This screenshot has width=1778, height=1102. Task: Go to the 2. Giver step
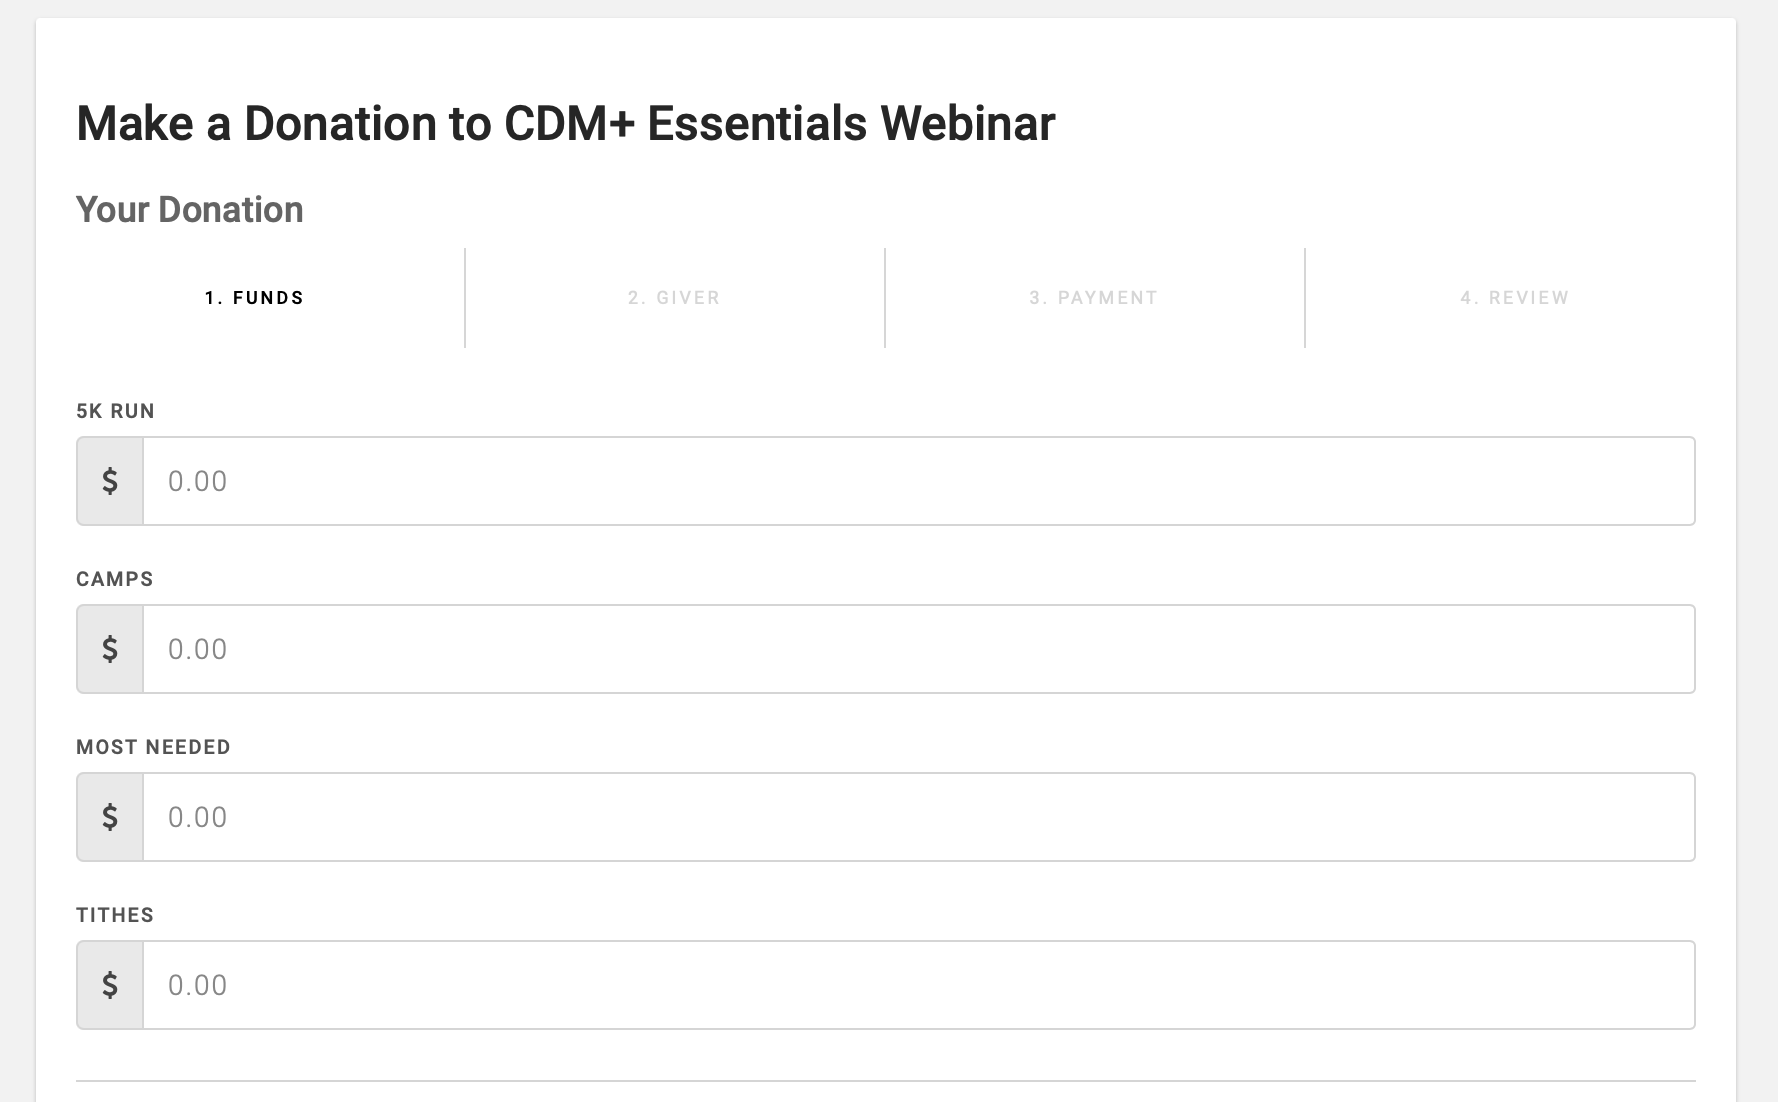(674, 298)
